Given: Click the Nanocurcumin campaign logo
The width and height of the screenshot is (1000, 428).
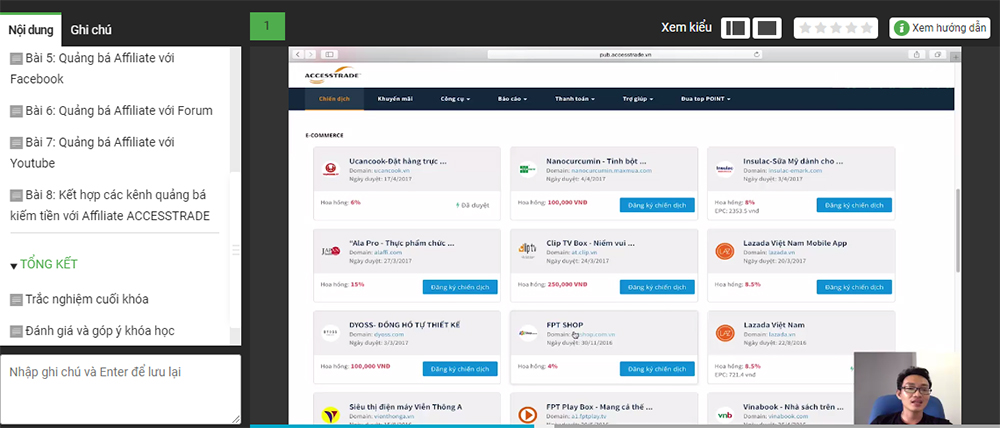Looking at the screenshot, I should [x=527, y=169].
